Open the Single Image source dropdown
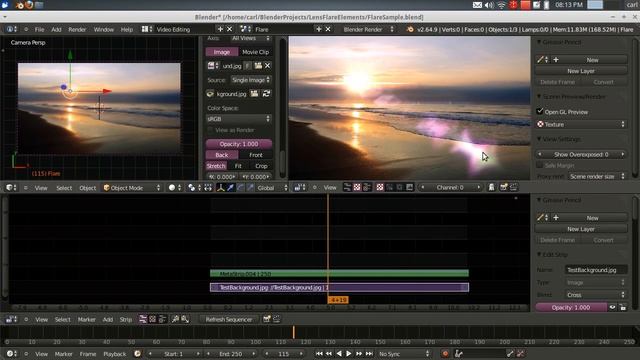The height and width of the screenshot is (360, 640). 251,80
